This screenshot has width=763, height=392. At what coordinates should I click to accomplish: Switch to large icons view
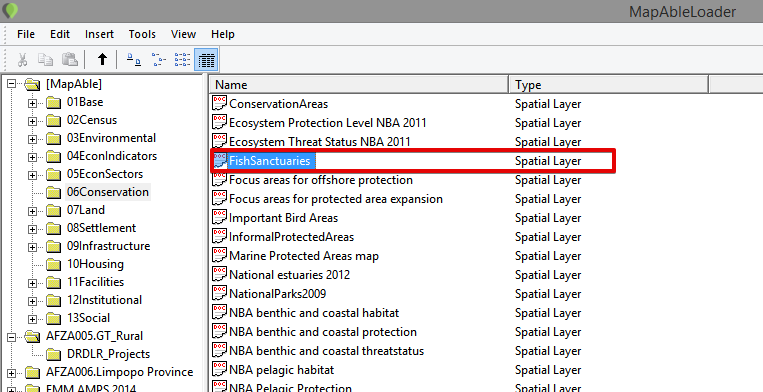134,59
